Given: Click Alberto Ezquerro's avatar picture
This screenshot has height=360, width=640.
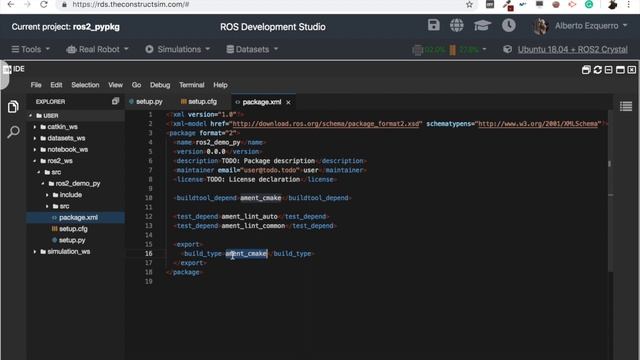Looking at the screenshot, I should click(x=541, y=27).
